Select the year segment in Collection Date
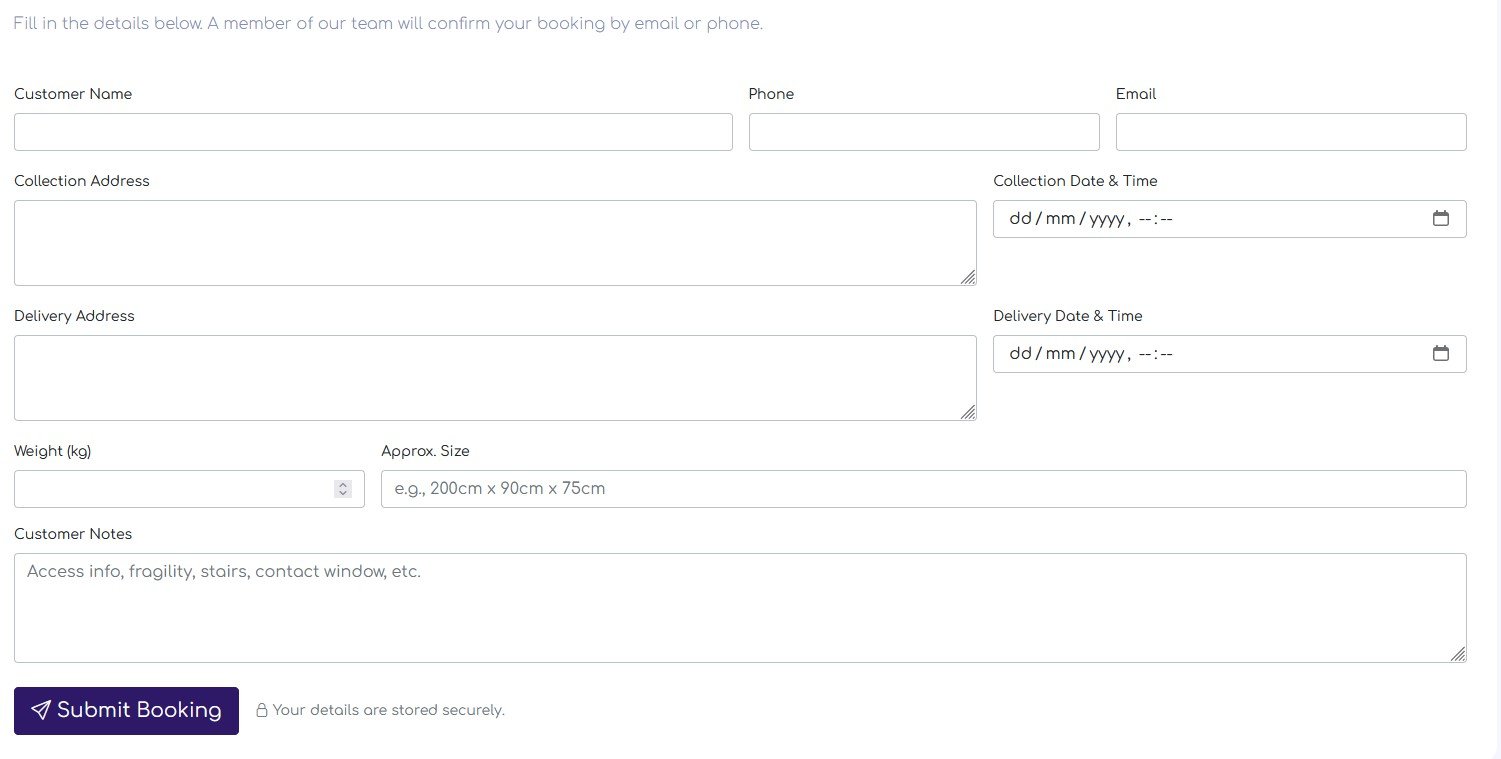 (x=1106, y=219)
